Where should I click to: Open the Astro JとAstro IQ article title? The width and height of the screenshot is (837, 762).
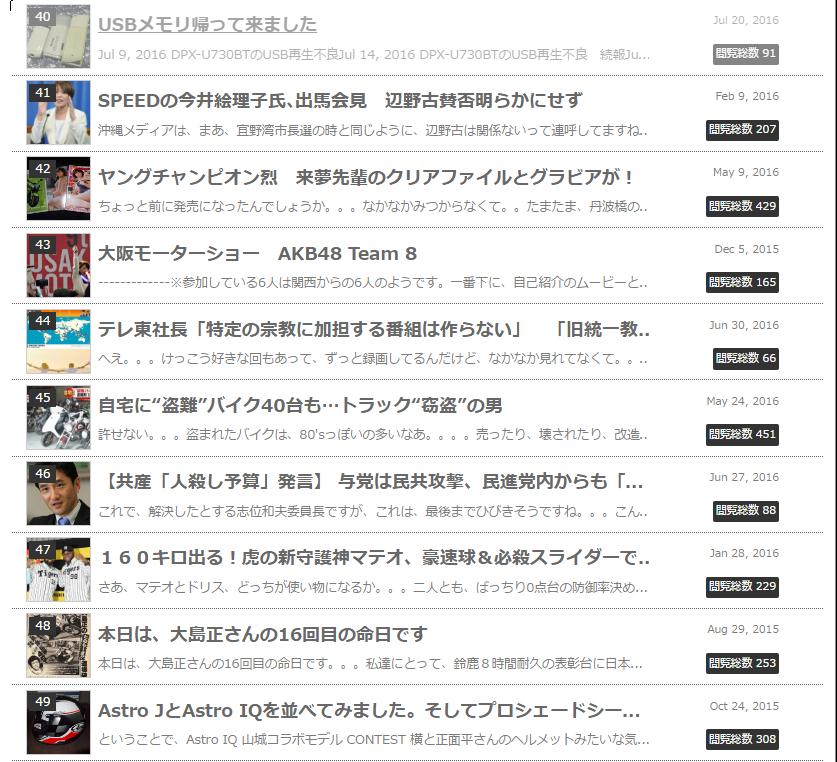tap(369, 711)
